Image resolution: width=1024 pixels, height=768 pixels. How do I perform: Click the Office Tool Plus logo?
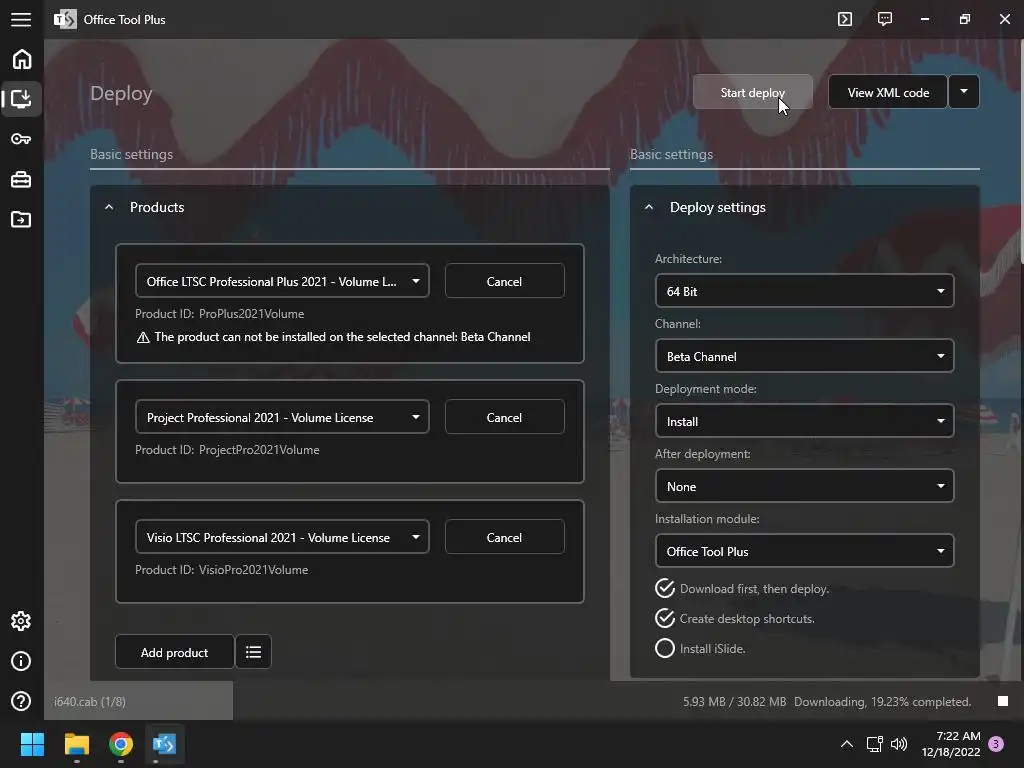[x=65, y=20]
